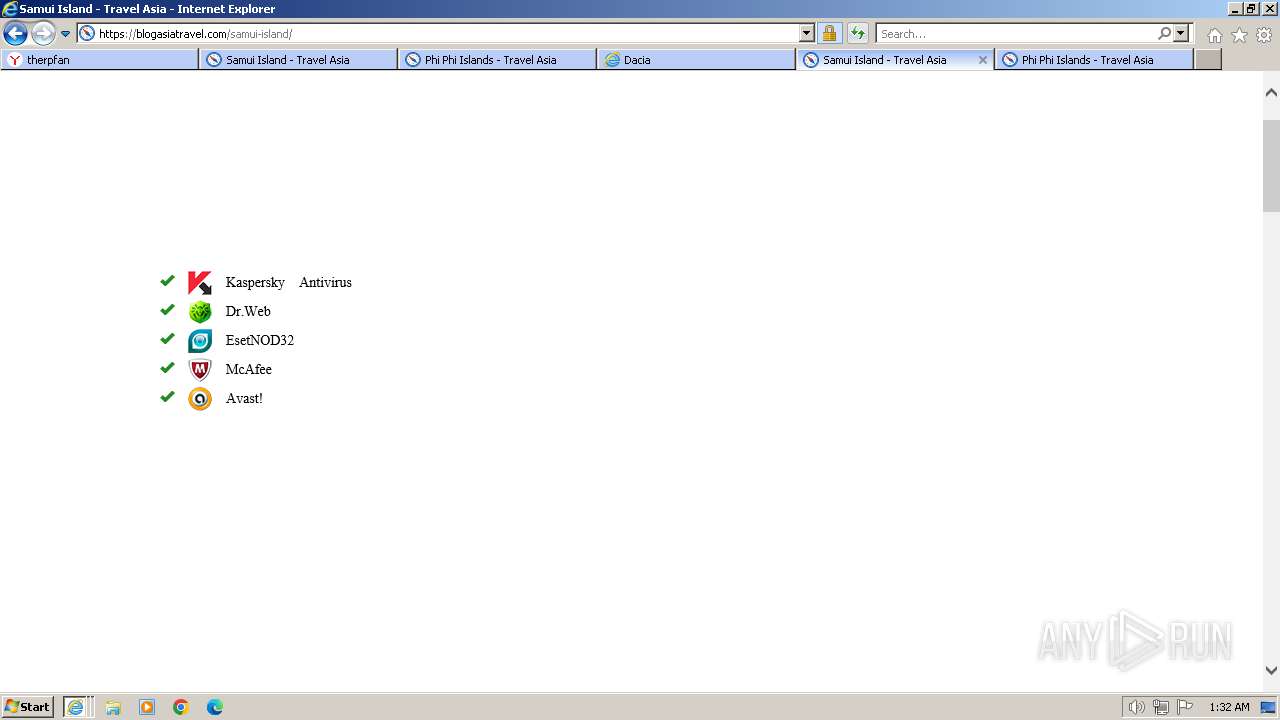
Task: Launch Microsoft Edge from taskbar
Action: (215, 707)
